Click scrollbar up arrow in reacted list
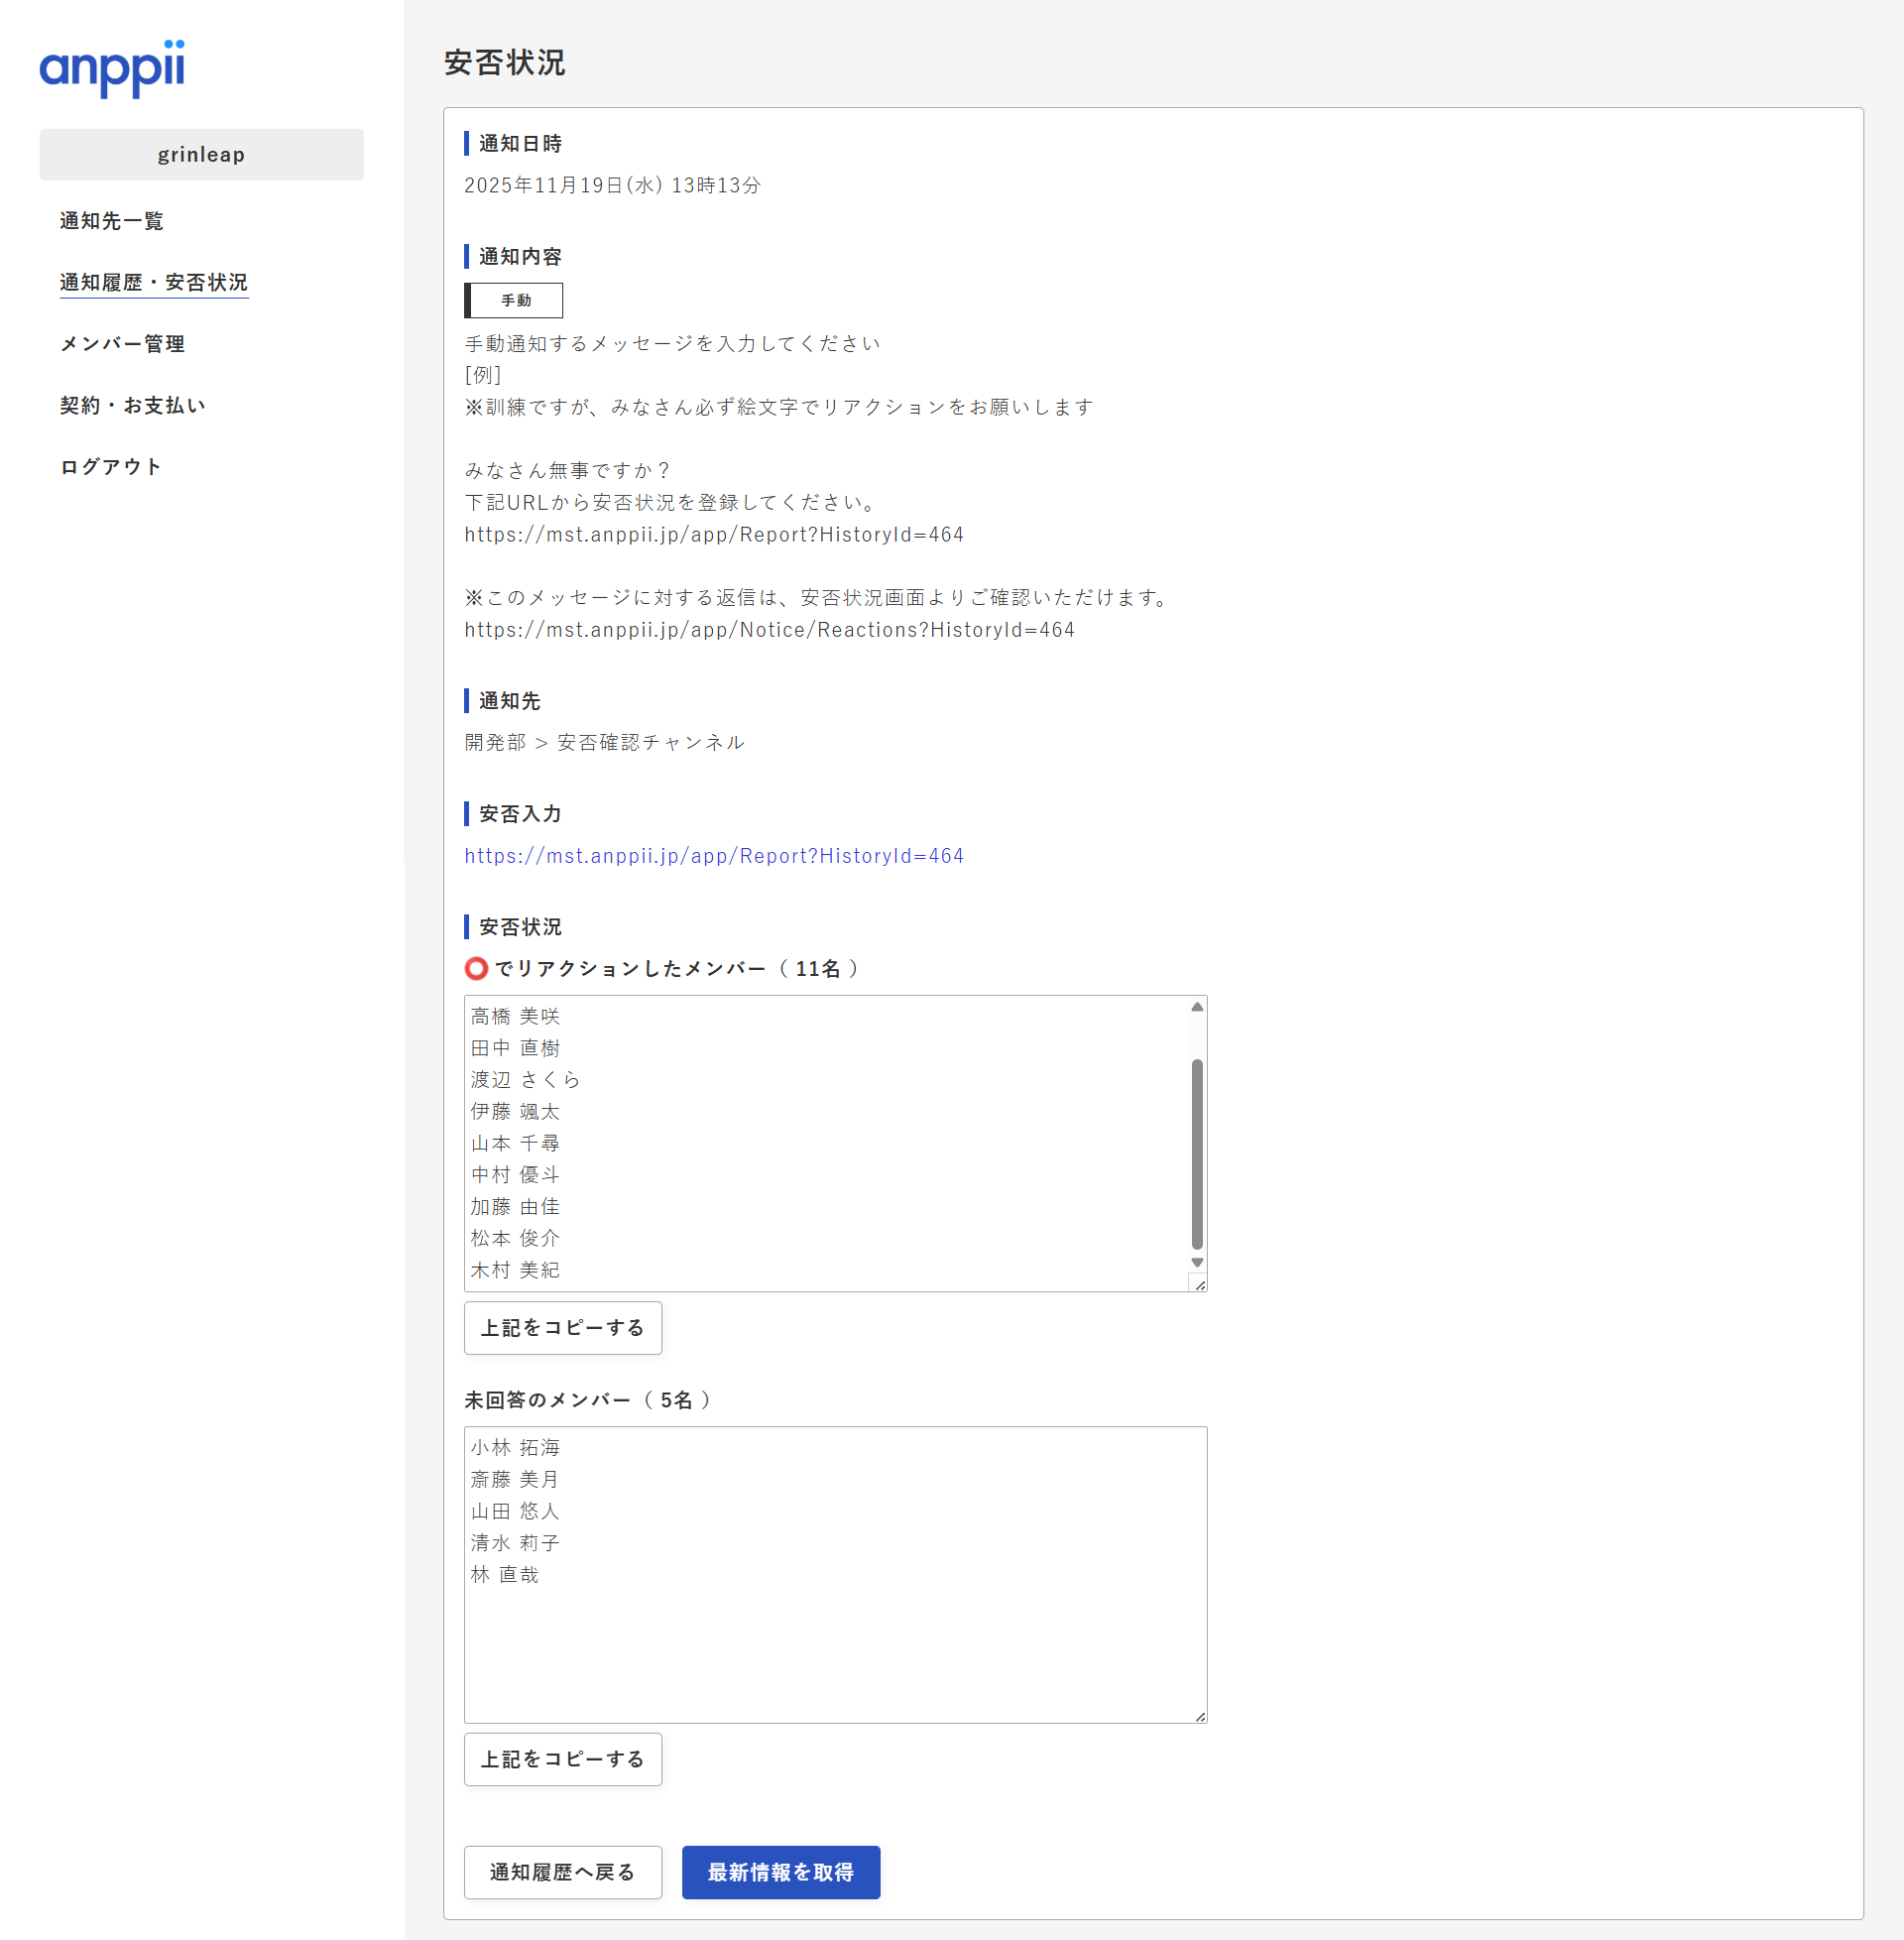 pos(1197,1007)
